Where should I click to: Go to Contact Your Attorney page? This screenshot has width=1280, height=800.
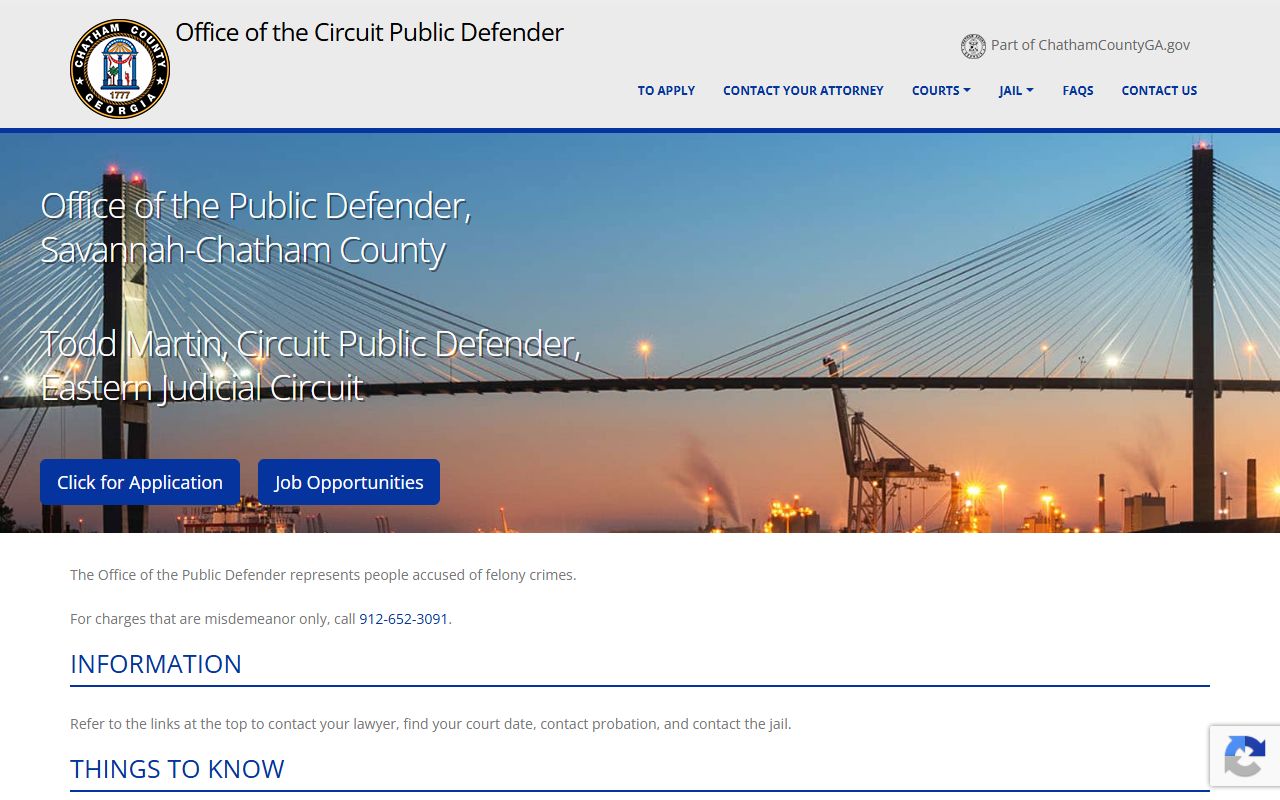click(x=803, y=90)
